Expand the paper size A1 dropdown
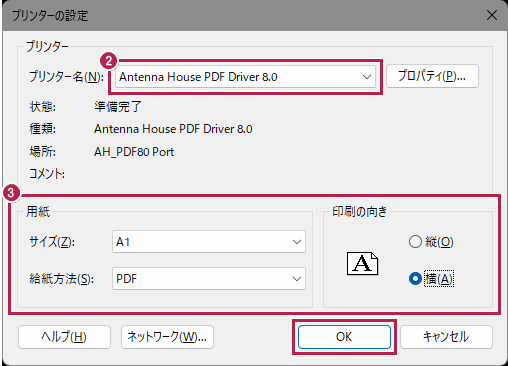The image size is (508, 366). coord(209,242)
